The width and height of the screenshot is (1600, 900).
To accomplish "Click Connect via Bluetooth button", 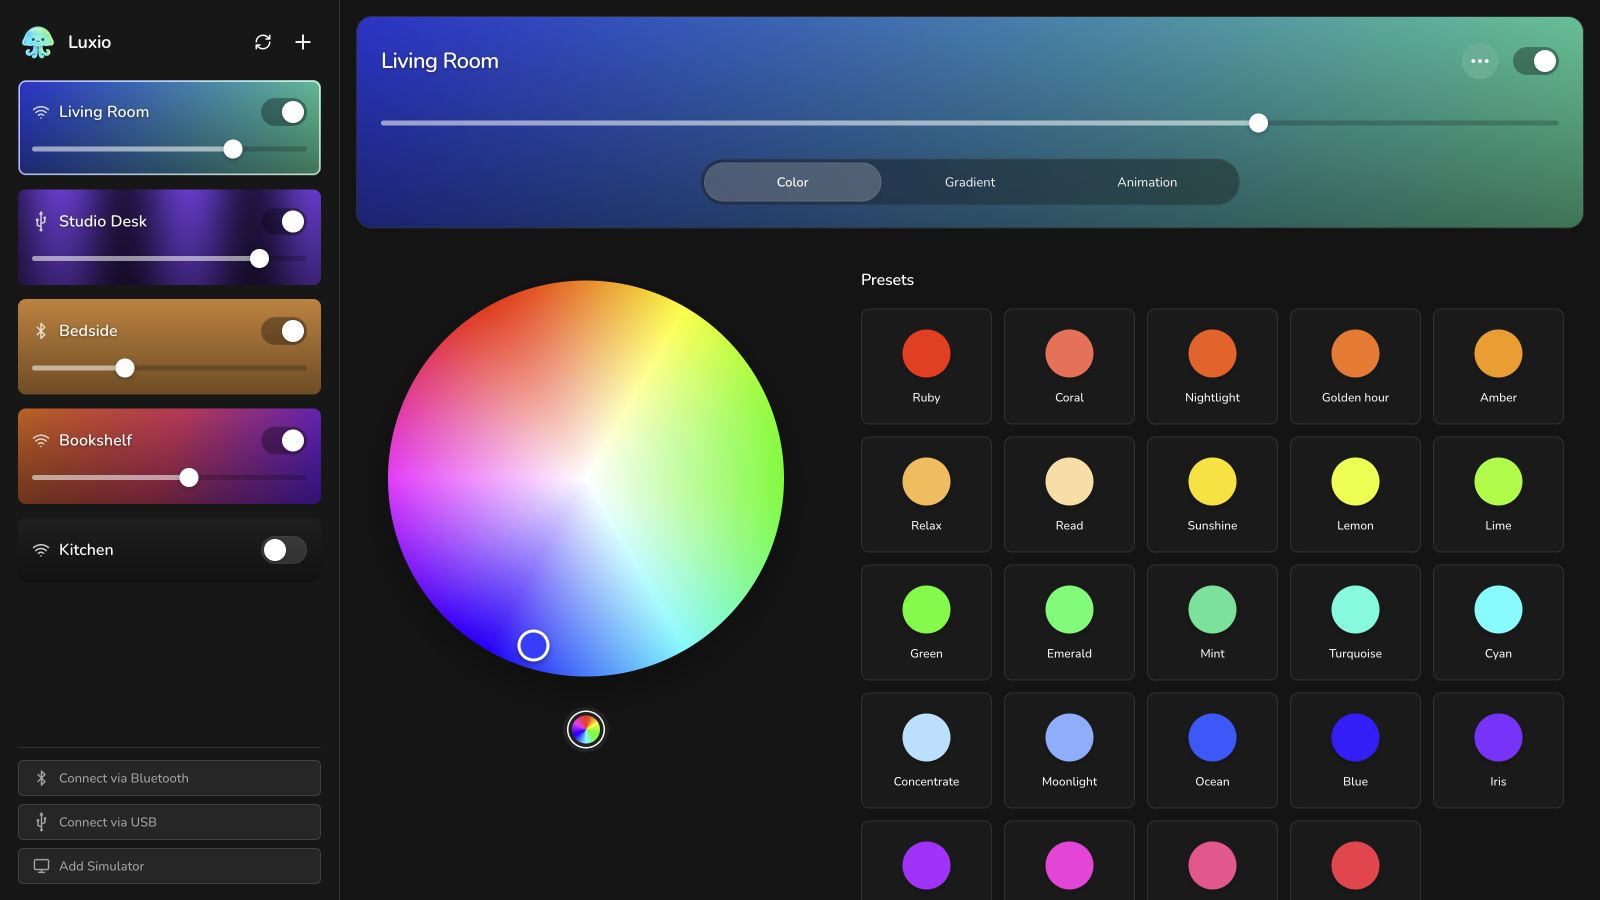I will point(169,778).
